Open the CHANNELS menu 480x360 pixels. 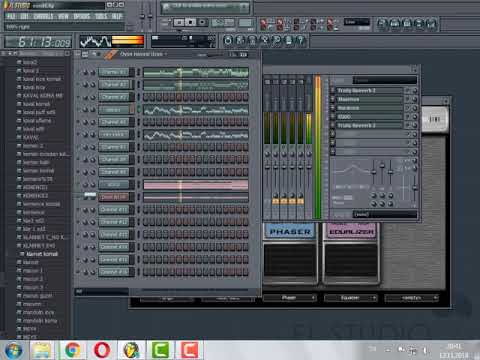(43, 16)
